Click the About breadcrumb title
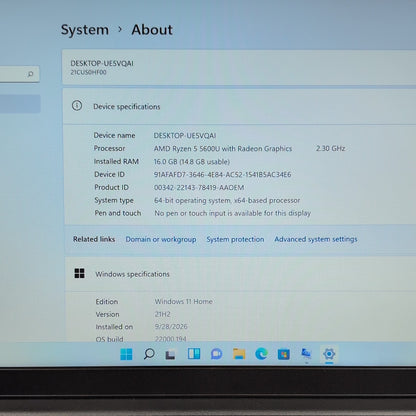 pos(152,30)
